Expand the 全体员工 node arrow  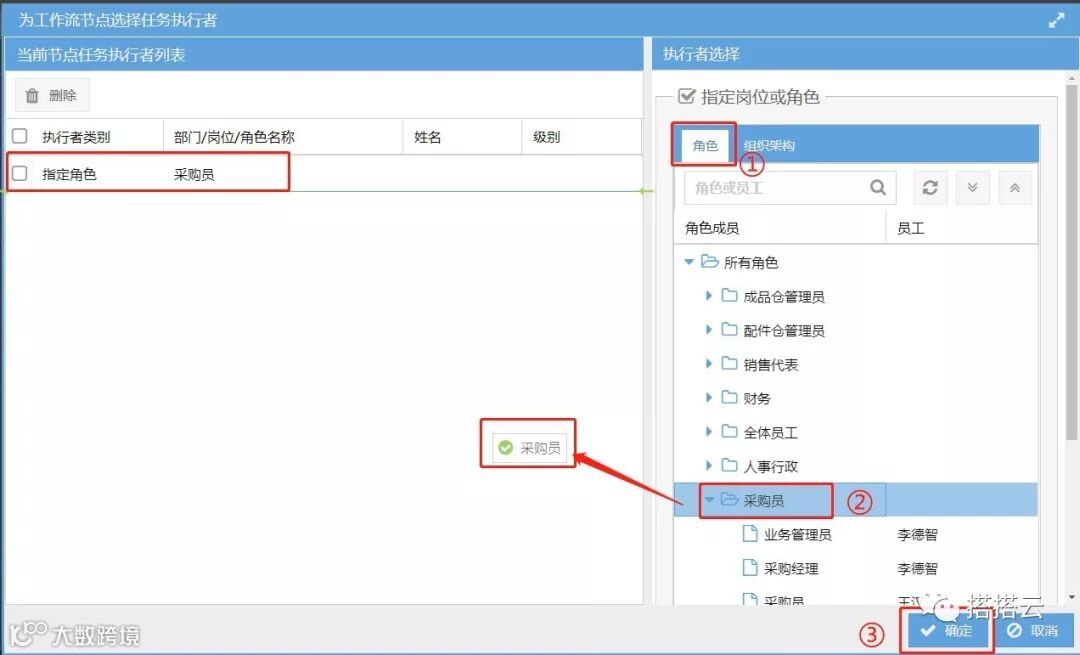[709, 431]
